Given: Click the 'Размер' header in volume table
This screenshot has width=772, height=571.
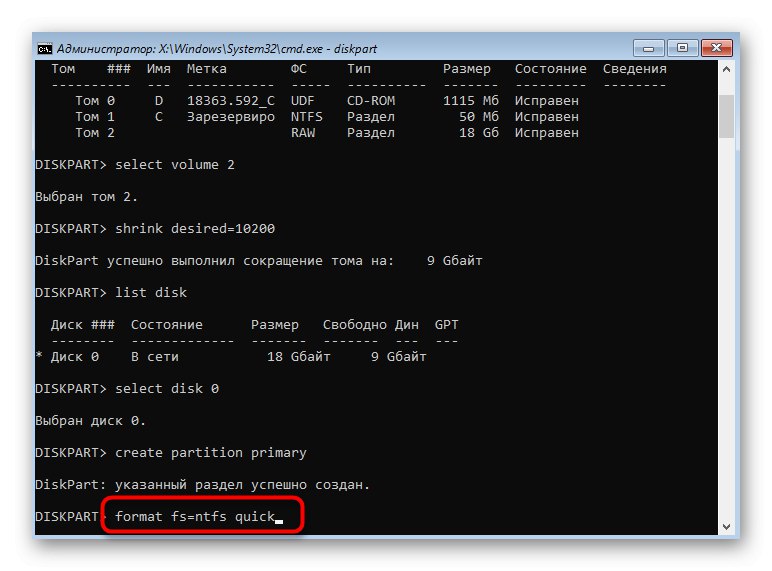Looking at the screenshot, I should (467, 69).
